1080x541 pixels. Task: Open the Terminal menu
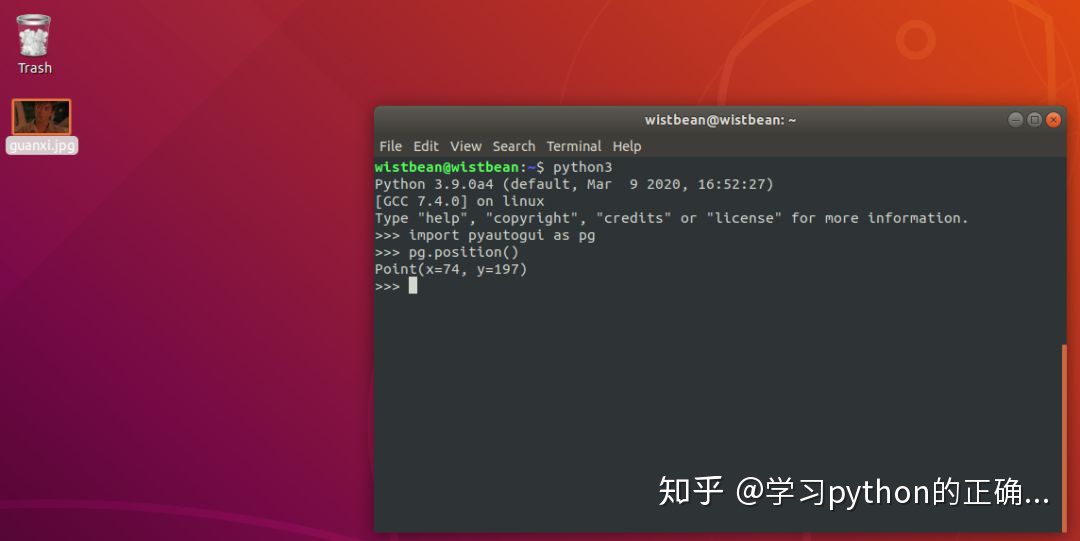coord(574,146)
